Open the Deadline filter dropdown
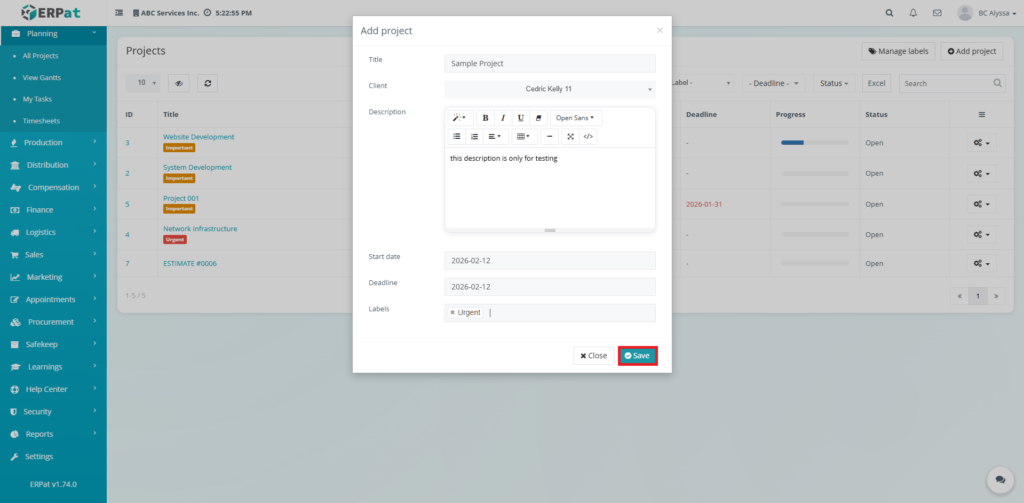 coord(774,84)
